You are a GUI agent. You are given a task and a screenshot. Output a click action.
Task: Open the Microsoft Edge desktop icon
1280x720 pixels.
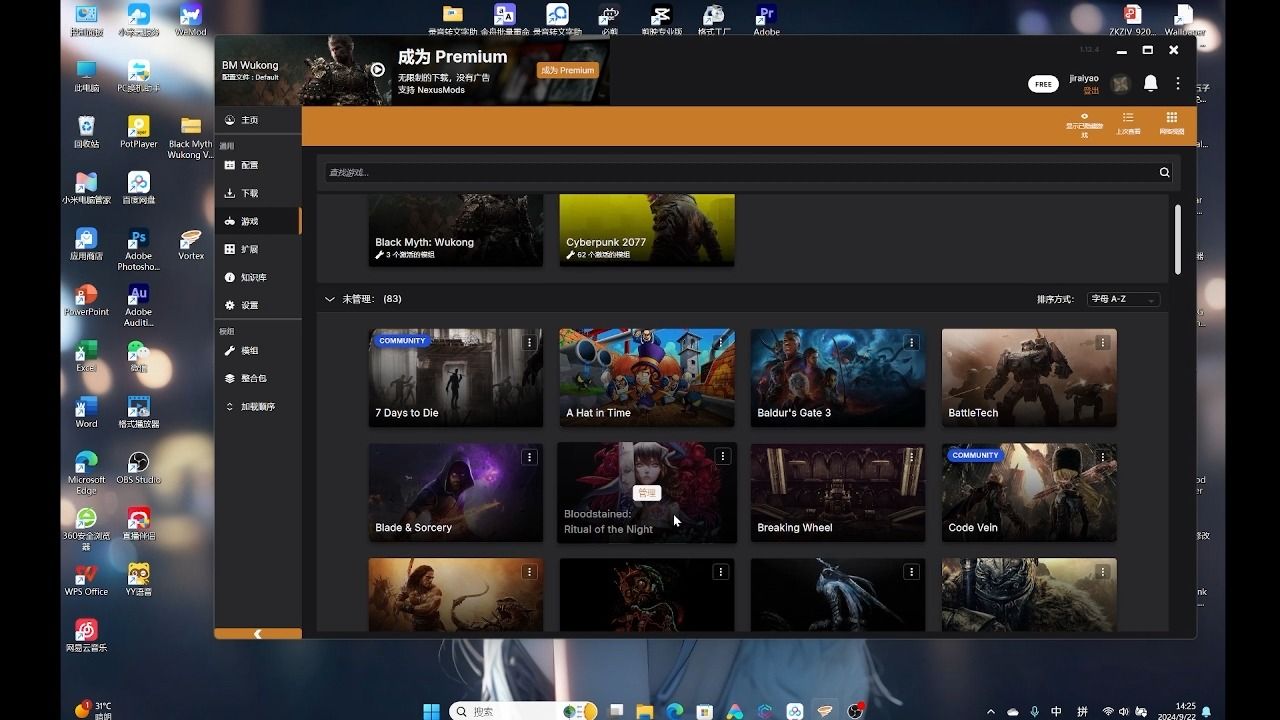pyautogui.click(x=86, y=472)
